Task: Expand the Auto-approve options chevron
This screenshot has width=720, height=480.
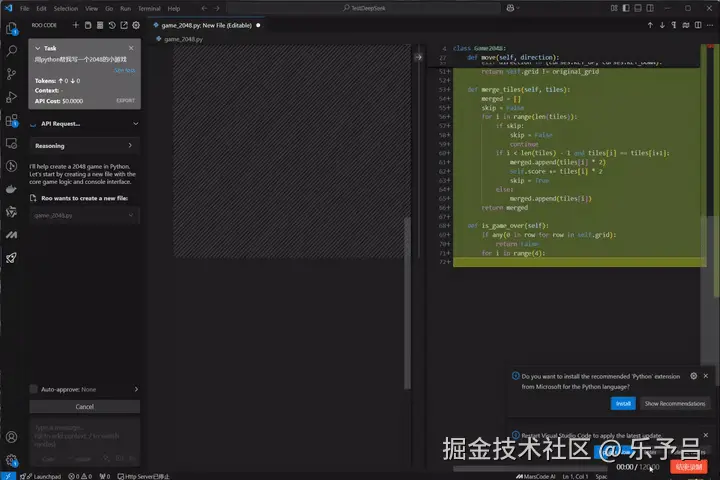Action: coord(136,389)
